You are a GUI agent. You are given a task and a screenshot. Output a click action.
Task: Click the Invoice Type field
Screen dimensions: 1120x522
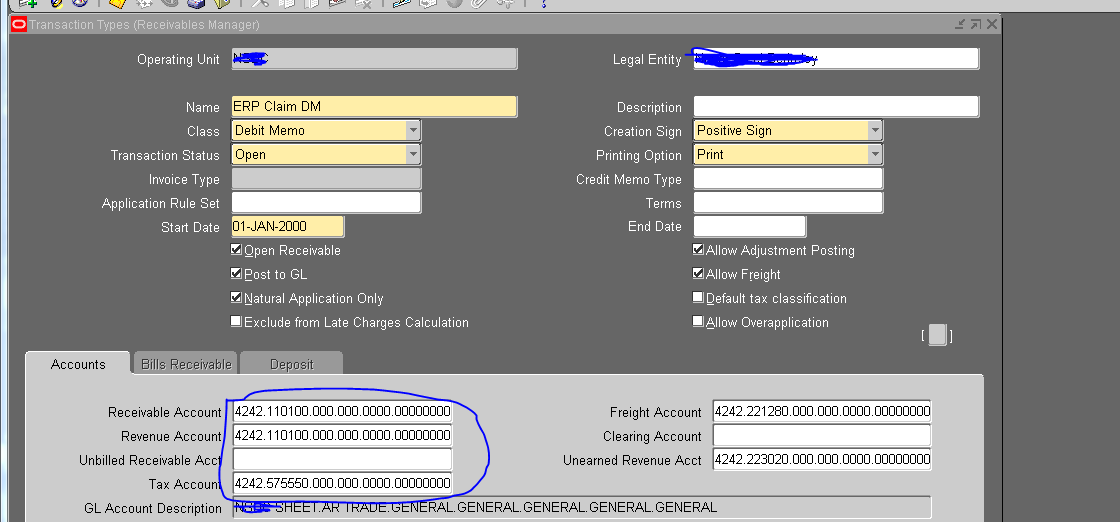pos(326,179)
